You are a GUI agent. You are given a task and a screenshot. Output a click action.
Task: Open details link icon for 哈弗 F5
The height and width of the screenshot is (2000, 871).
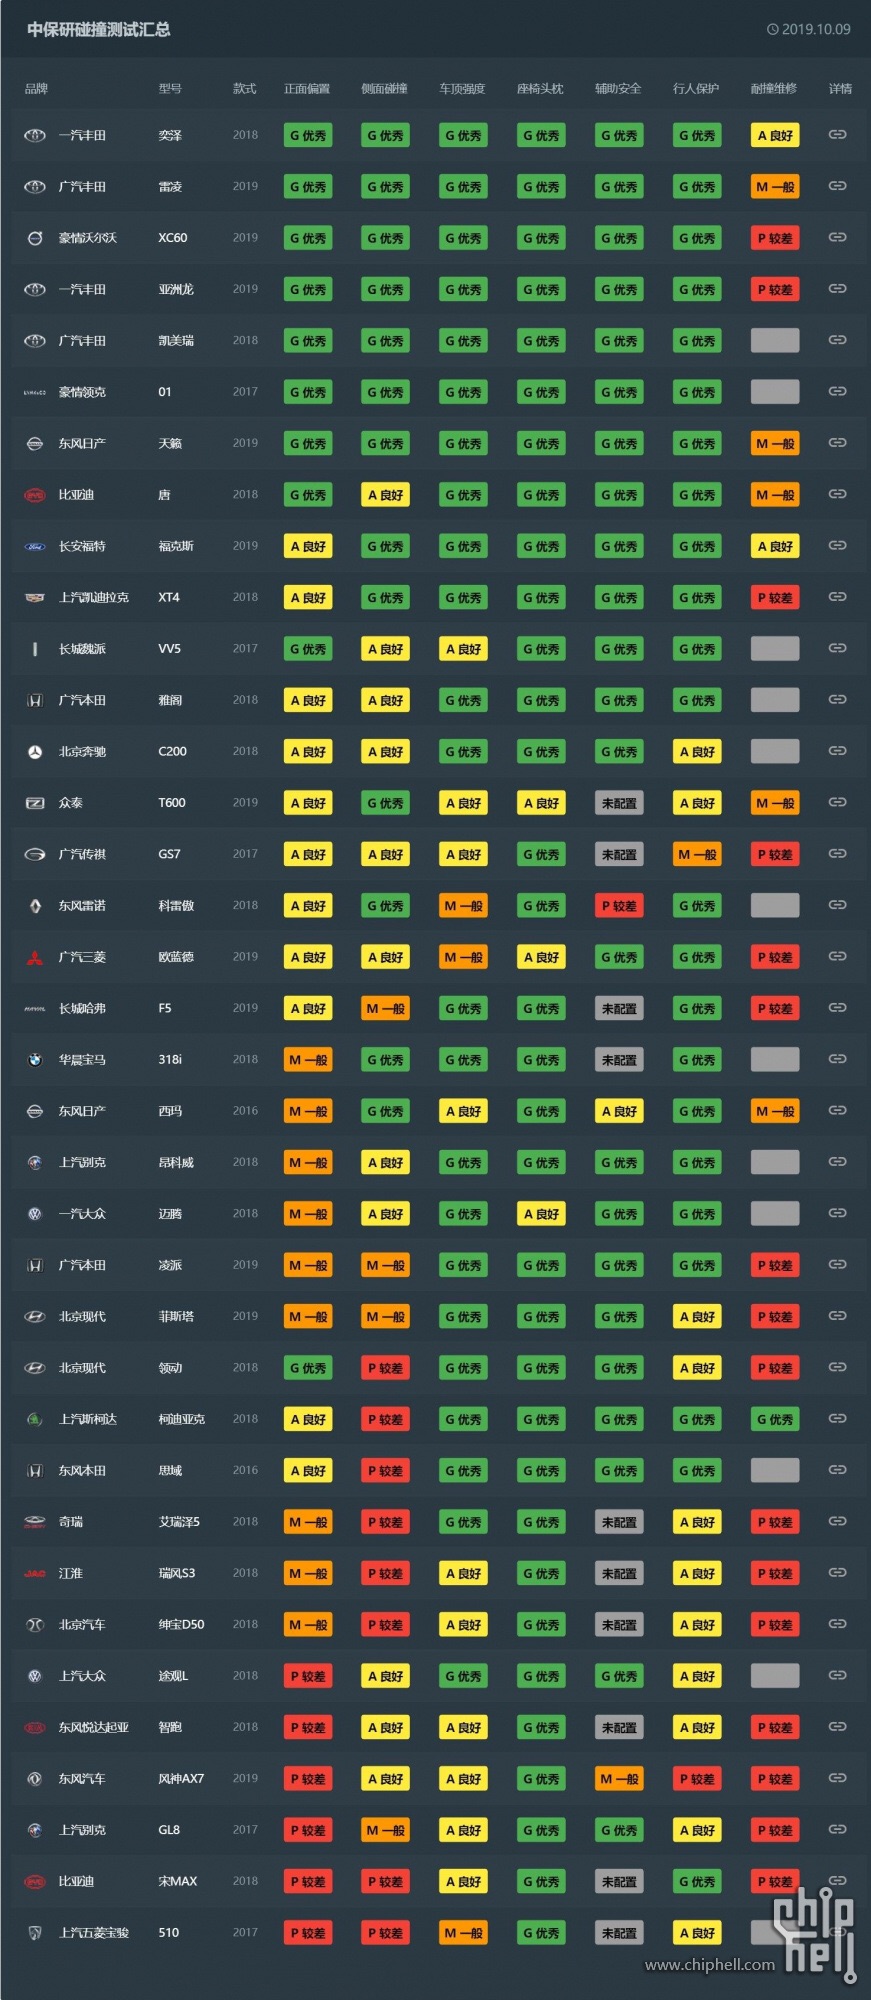(838, 1007)
